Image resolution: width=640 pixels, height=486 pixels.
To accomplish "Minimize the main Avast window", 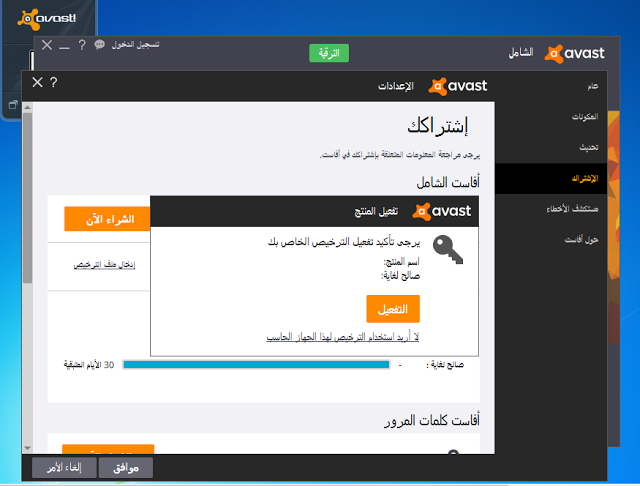I will pos(64,47).
